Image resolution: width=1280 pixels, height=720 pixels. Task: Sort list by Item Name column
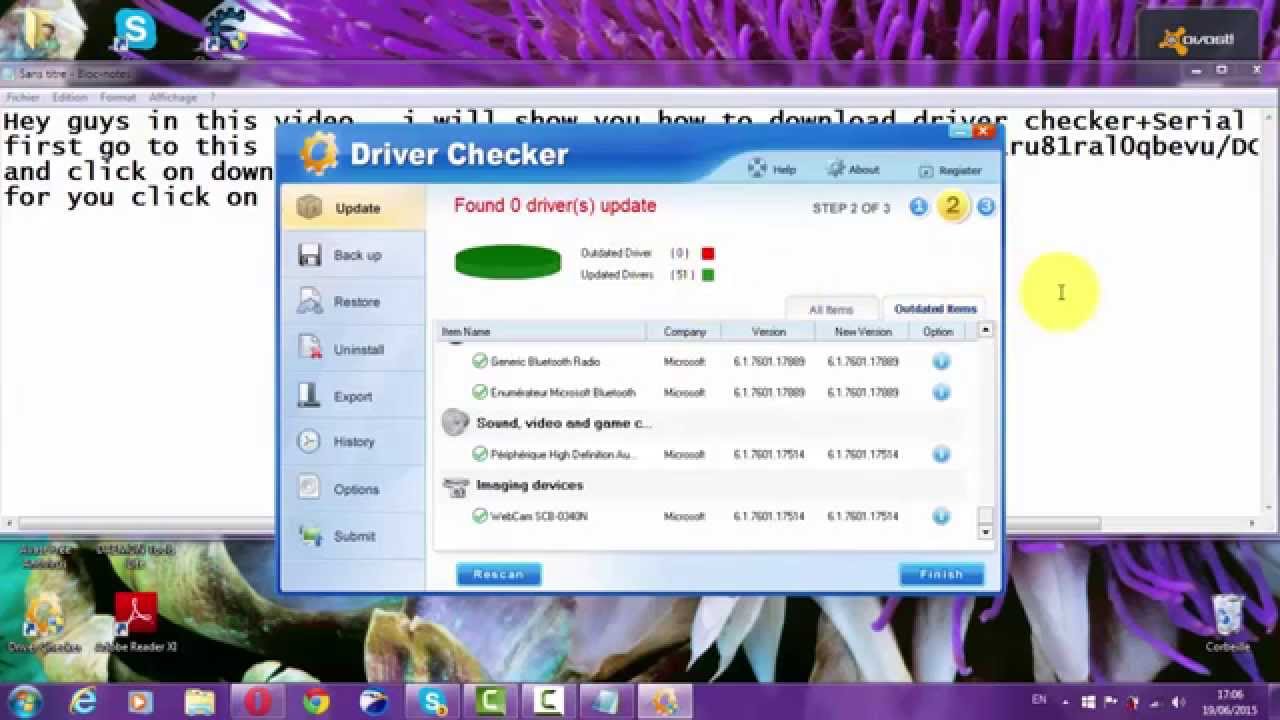(541, 332)
